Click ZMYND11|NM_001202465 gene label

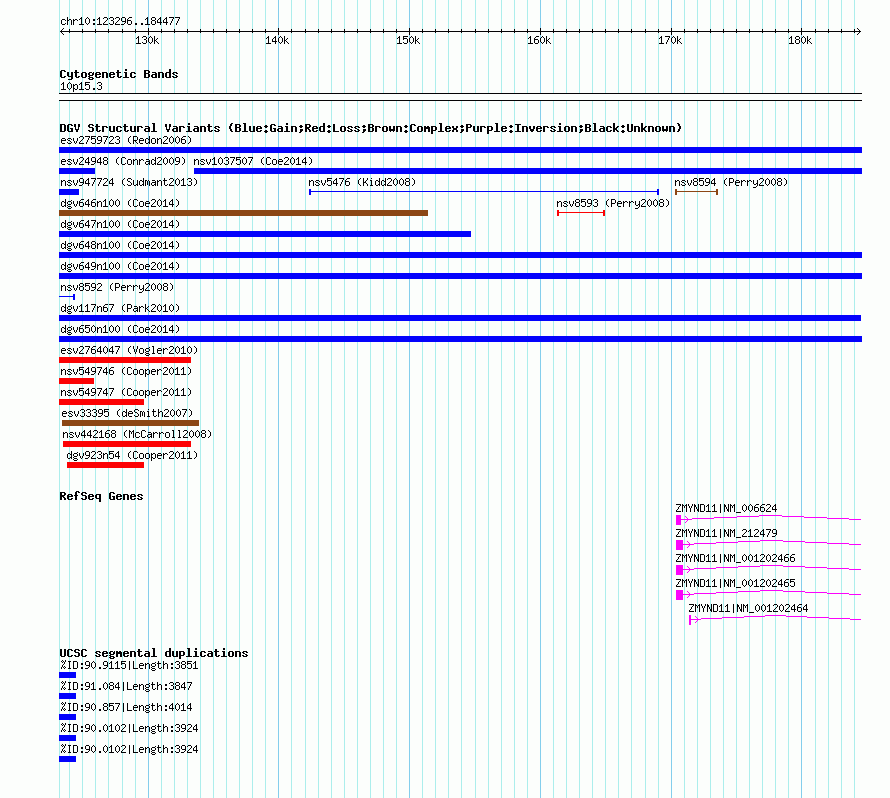[735, 583]
